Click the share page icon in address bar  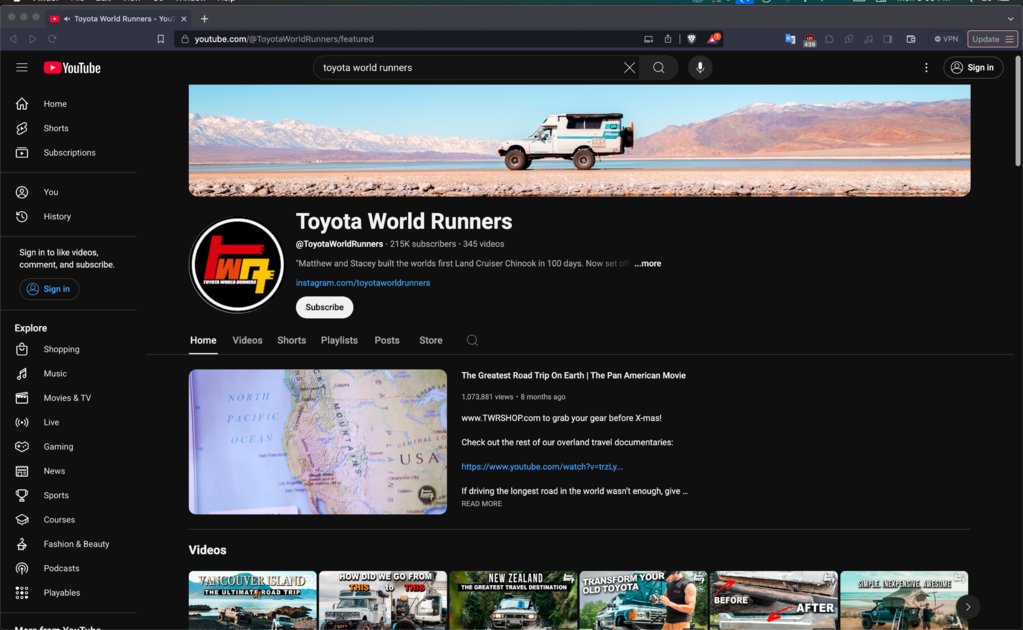click(x=668, y=39)
